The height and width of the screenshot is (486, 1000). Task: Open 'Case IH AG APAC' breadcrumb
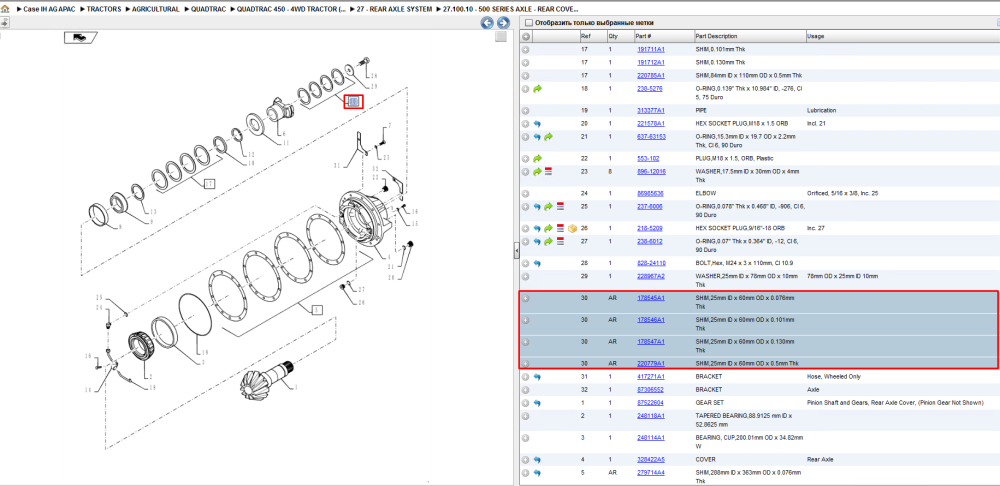50,10
